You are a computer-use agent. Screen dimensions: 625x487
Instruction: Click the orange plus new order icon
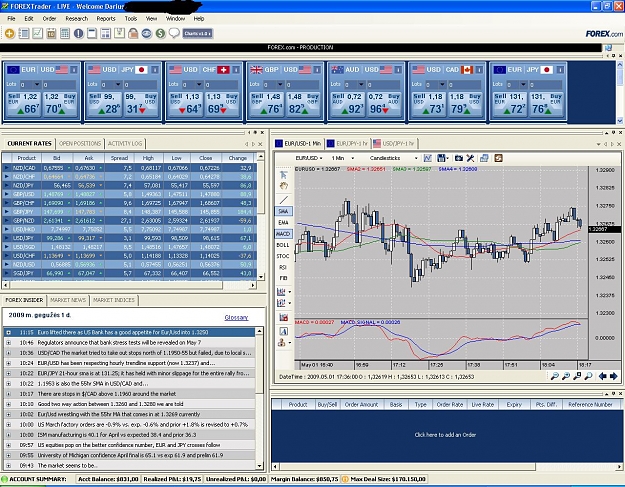pyautogui.click(x=10, y=33)
